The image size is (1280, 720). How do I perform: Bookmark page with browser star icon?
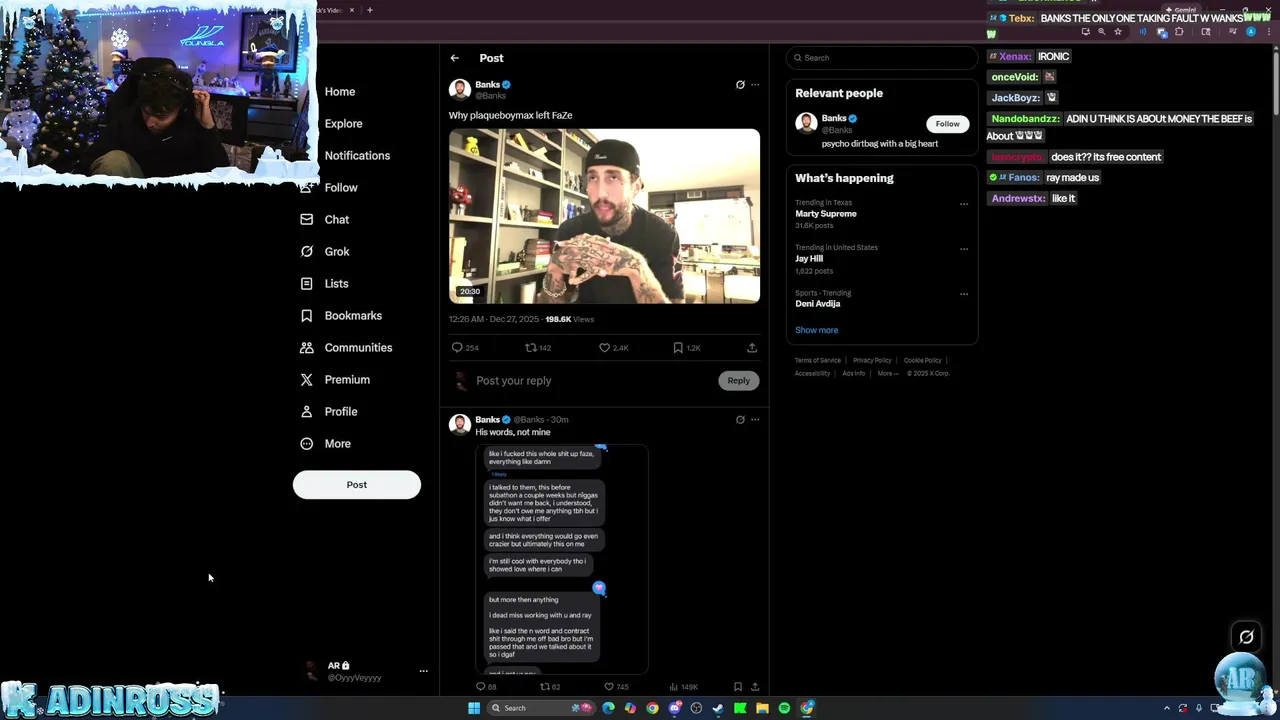pos(1118,32)
